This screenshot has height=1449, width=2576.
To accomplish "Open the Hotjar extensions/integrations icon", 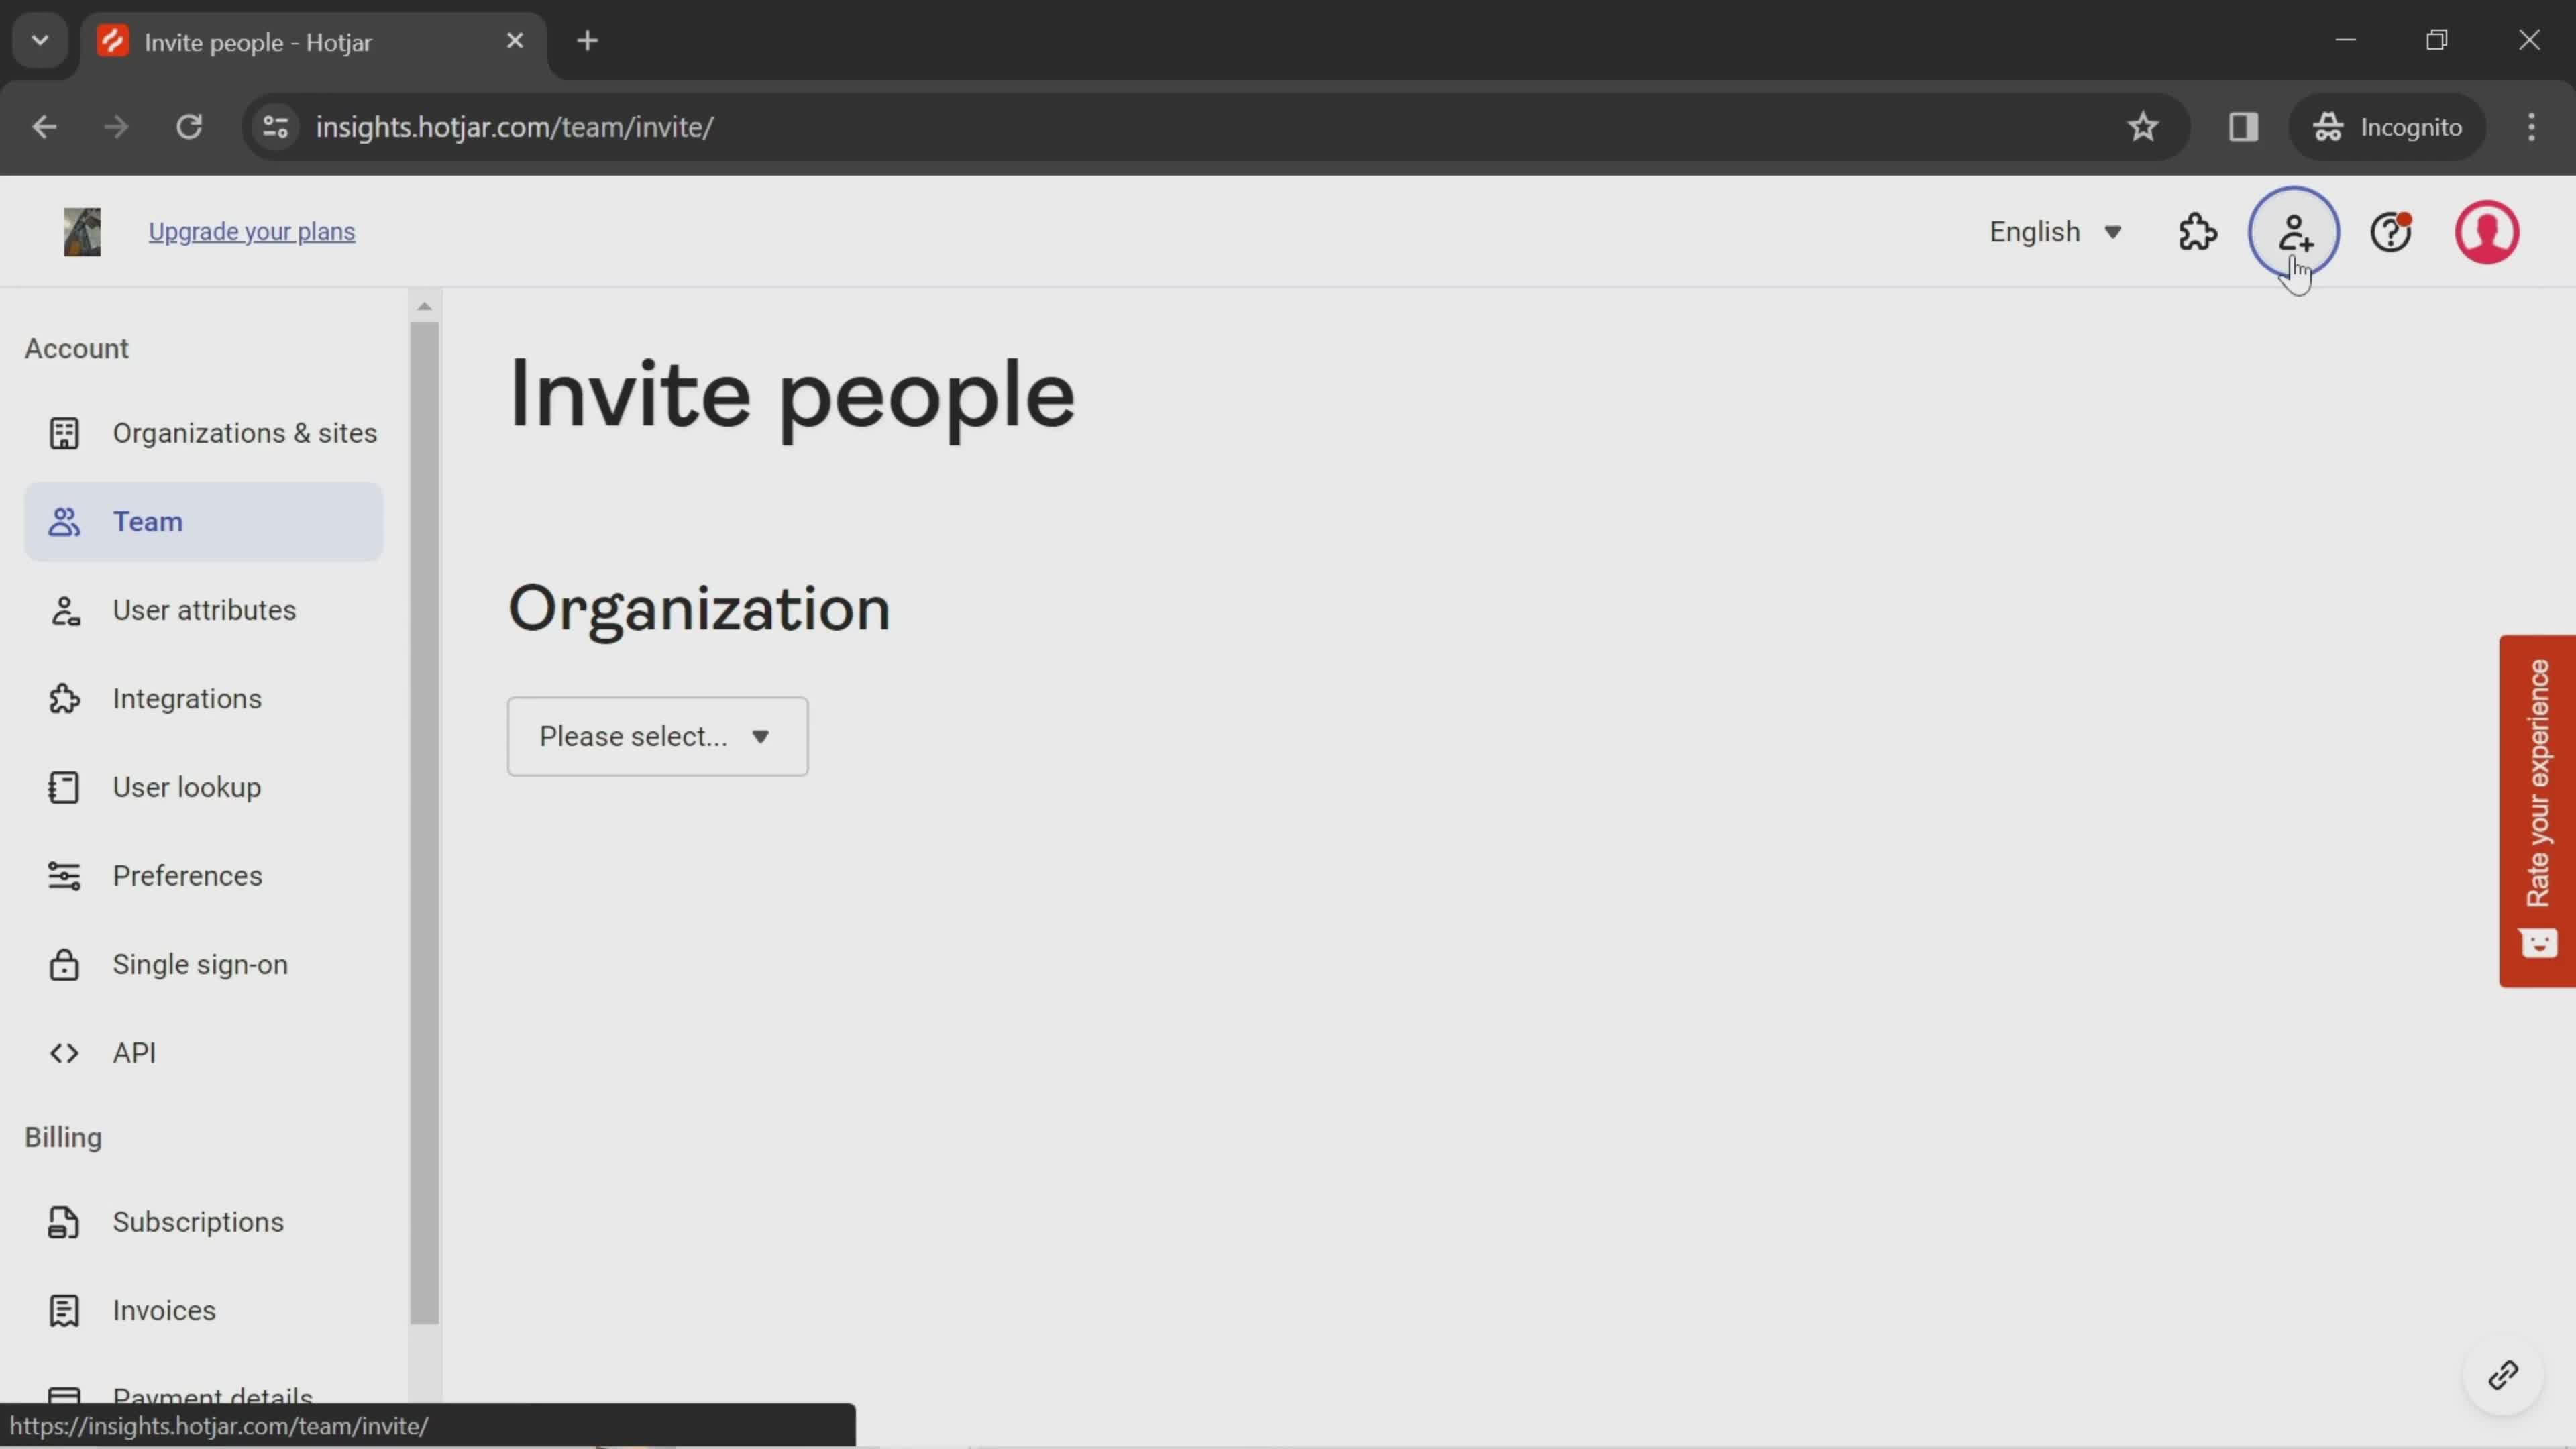I will 2198,231.
